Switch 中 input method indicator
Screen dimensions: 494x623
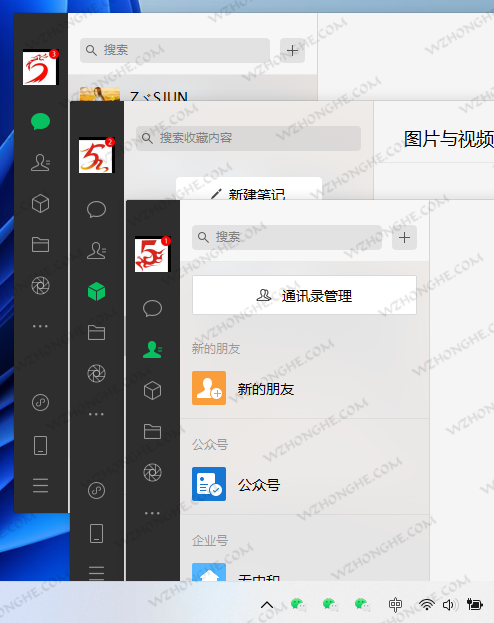[395, 605]
